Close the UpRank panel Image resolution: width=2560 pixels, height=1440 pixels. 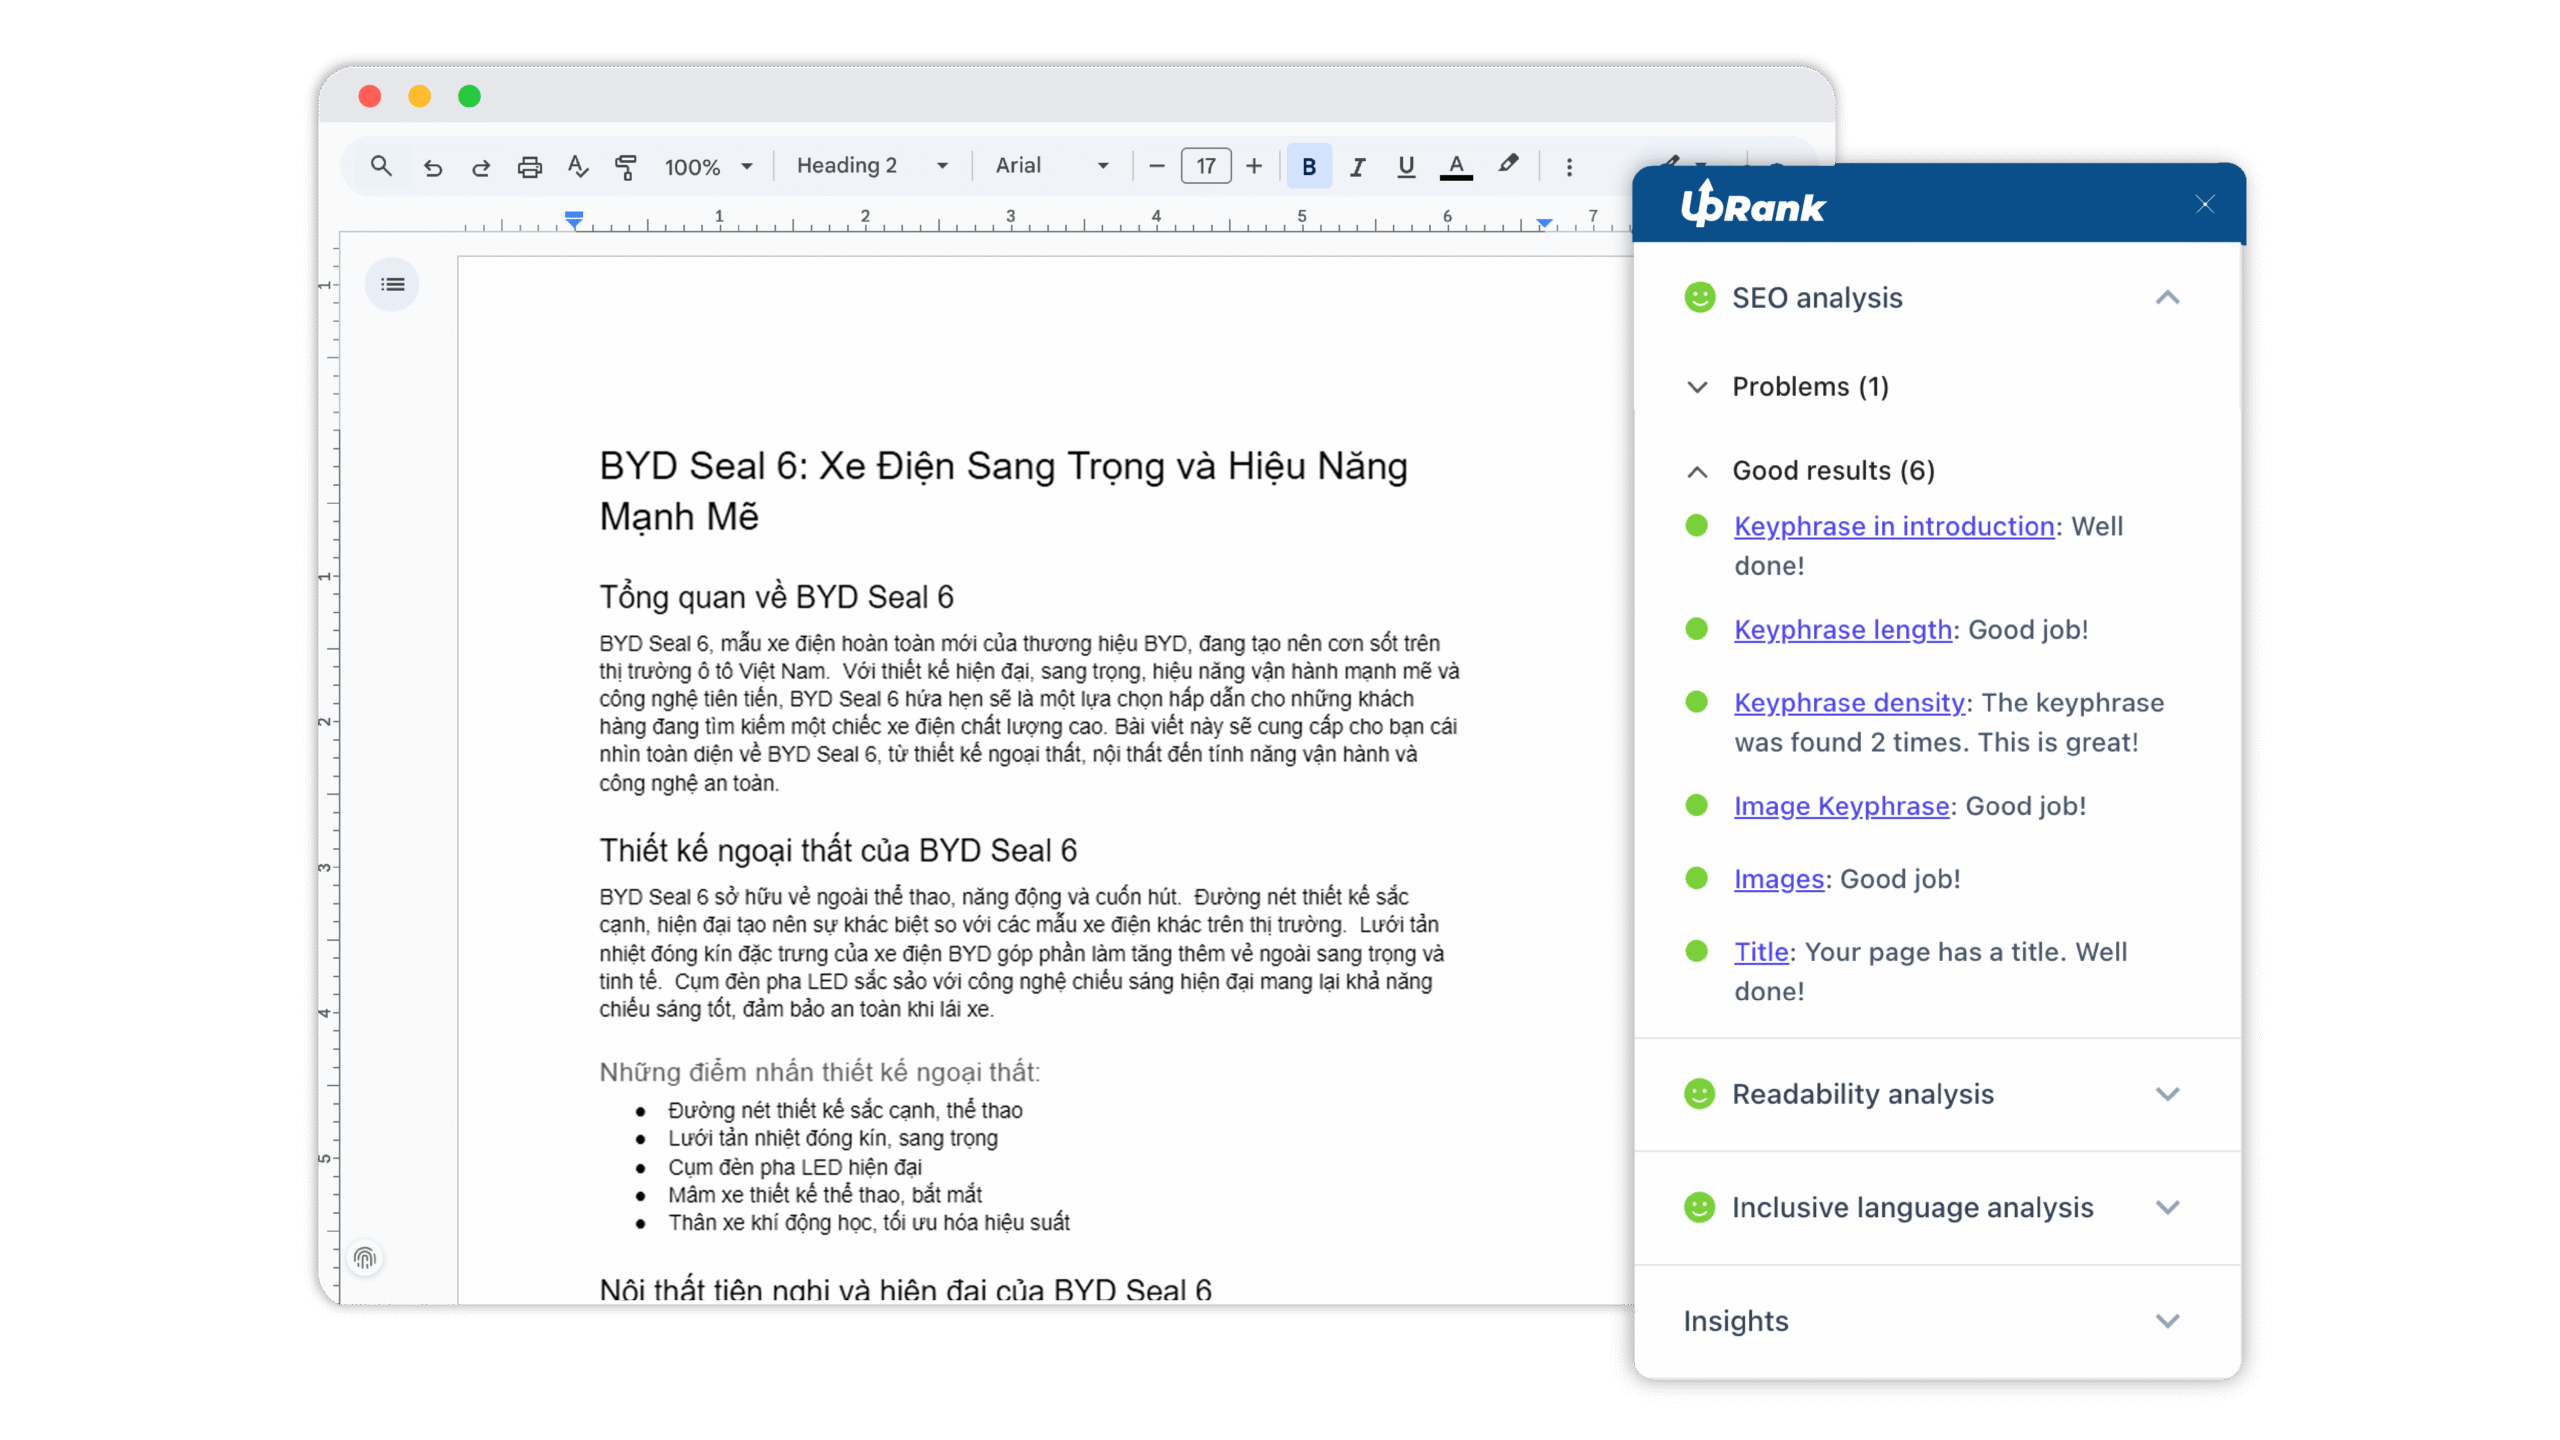coord(2205,204)
